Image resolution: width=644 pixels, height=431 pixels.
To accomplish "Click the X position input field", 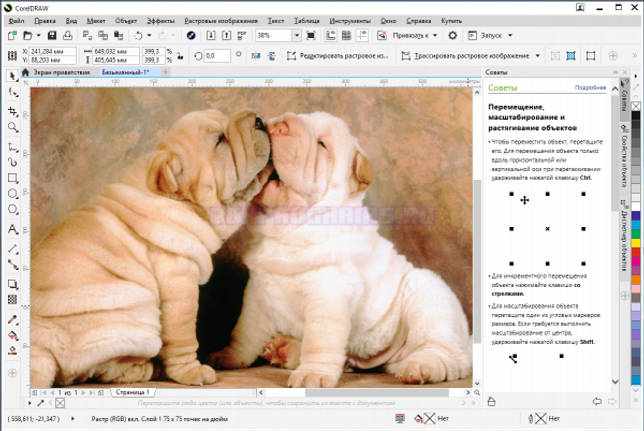I will [53, 51].
